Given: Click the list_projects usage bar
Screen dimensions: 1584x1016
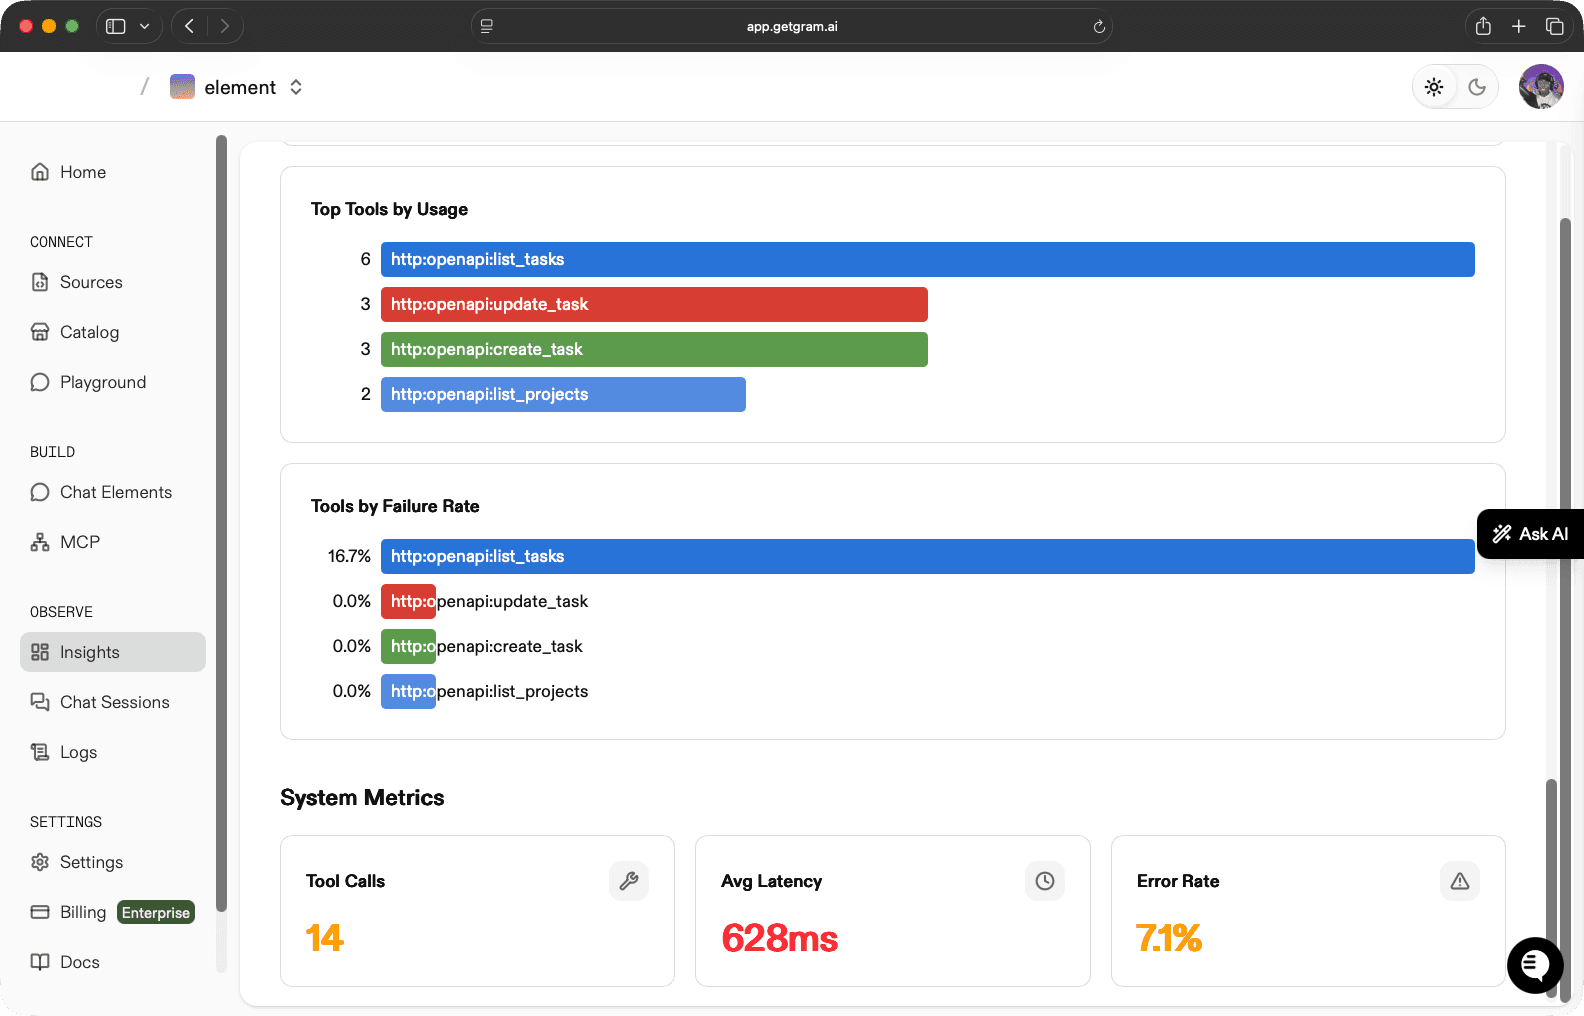Looking at the screenshot, I should pos(563,394).
